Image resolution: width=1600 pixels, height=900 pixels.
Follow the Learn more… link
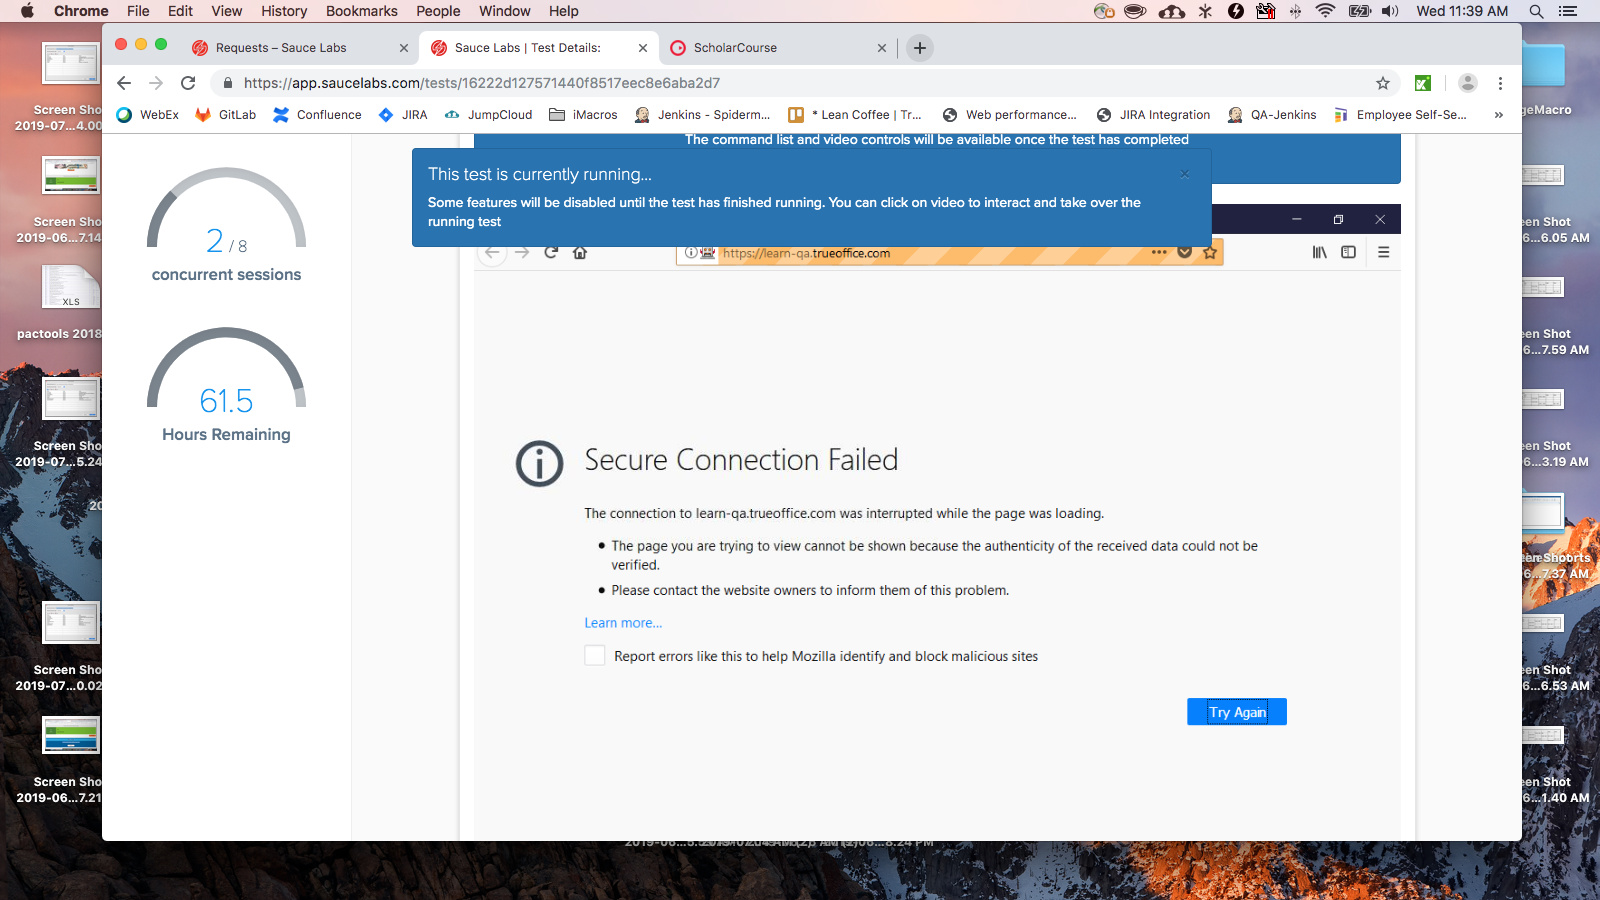[x=623, y=623]
